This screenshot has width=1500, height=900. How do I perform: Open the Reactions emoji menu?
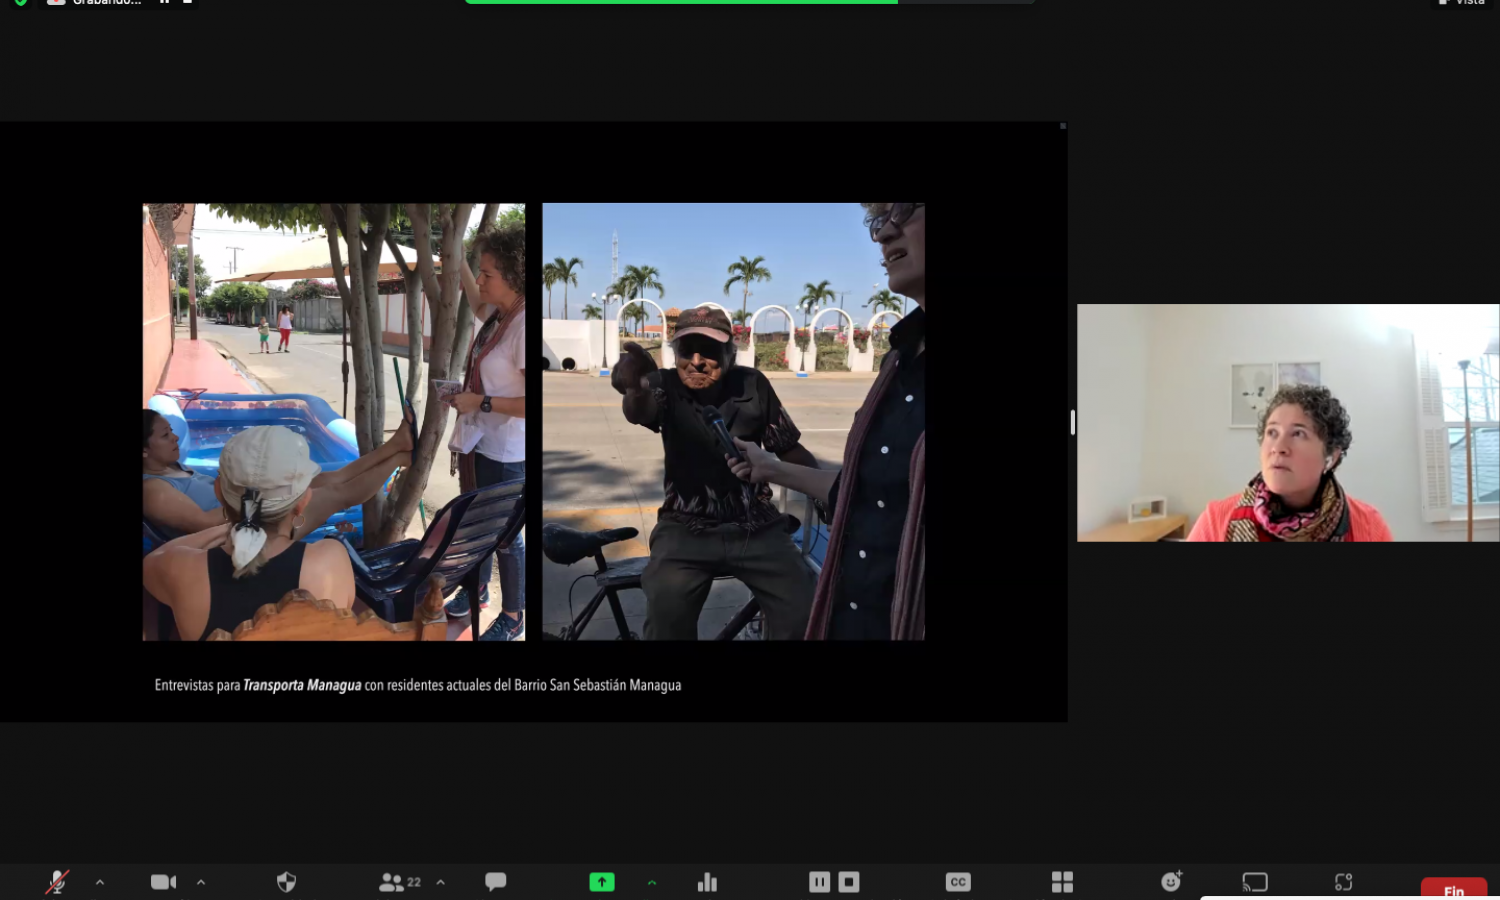1171,881
